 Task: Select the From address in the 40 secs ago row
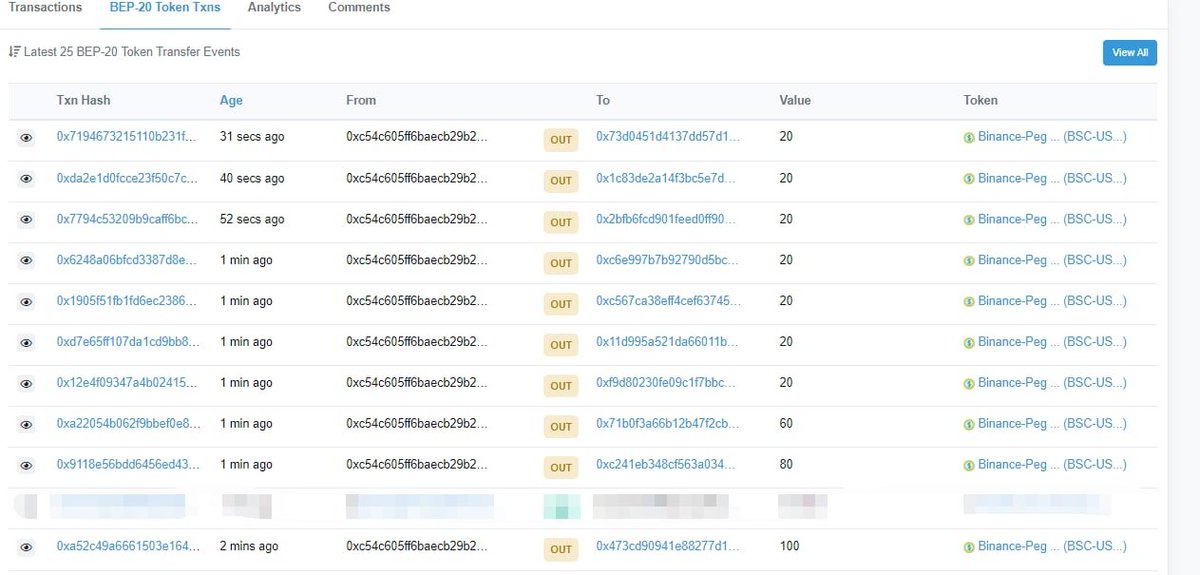coord(417,178)
